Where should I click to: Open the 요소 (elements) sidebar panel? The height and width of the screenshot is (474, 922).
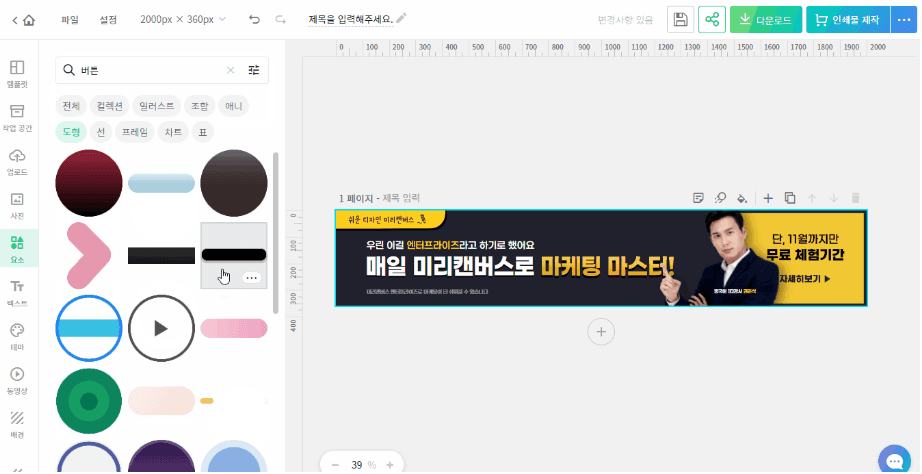tap(17, 248)
